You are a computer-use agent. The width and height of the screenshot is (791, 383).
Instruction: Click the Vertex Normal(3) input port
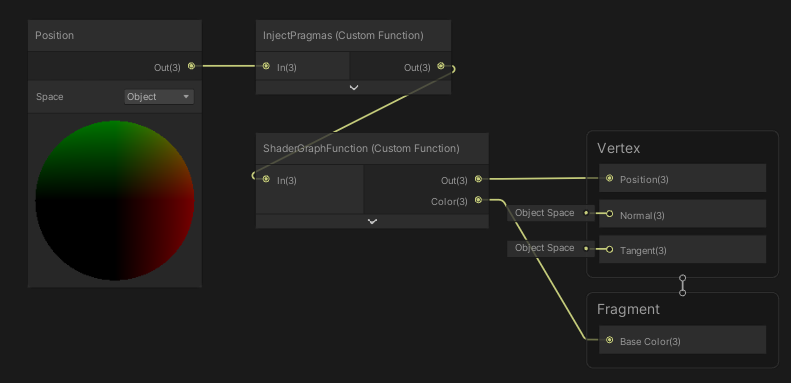pyautogui.click(x=609, y=214)
